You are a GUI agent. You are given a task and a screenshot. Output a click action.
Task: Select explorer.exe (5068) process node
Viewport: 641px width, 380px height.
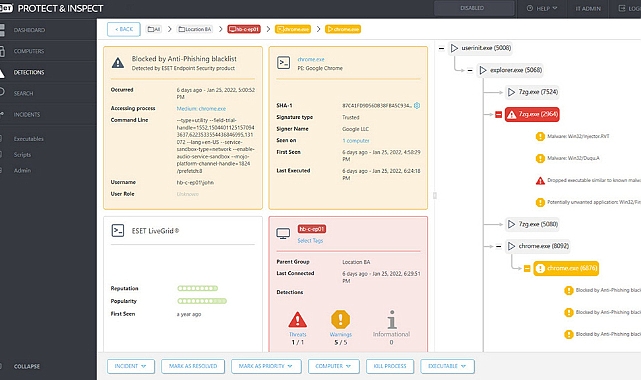click(511, 70)
